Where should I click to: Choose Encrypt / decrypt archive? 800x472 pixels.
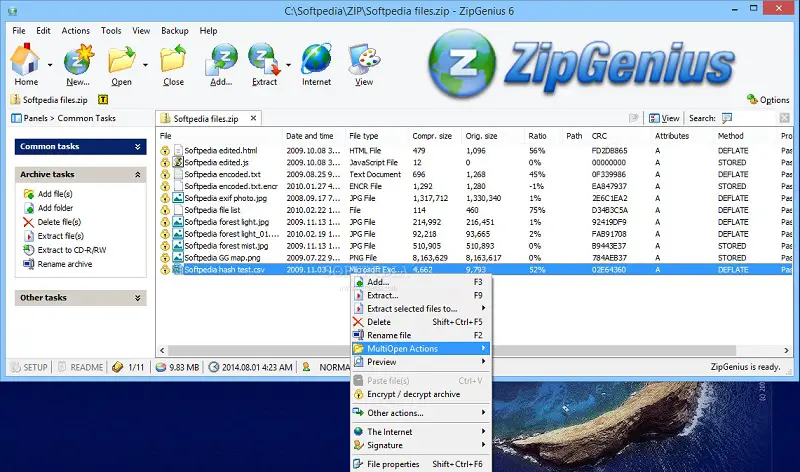point(420,394)
